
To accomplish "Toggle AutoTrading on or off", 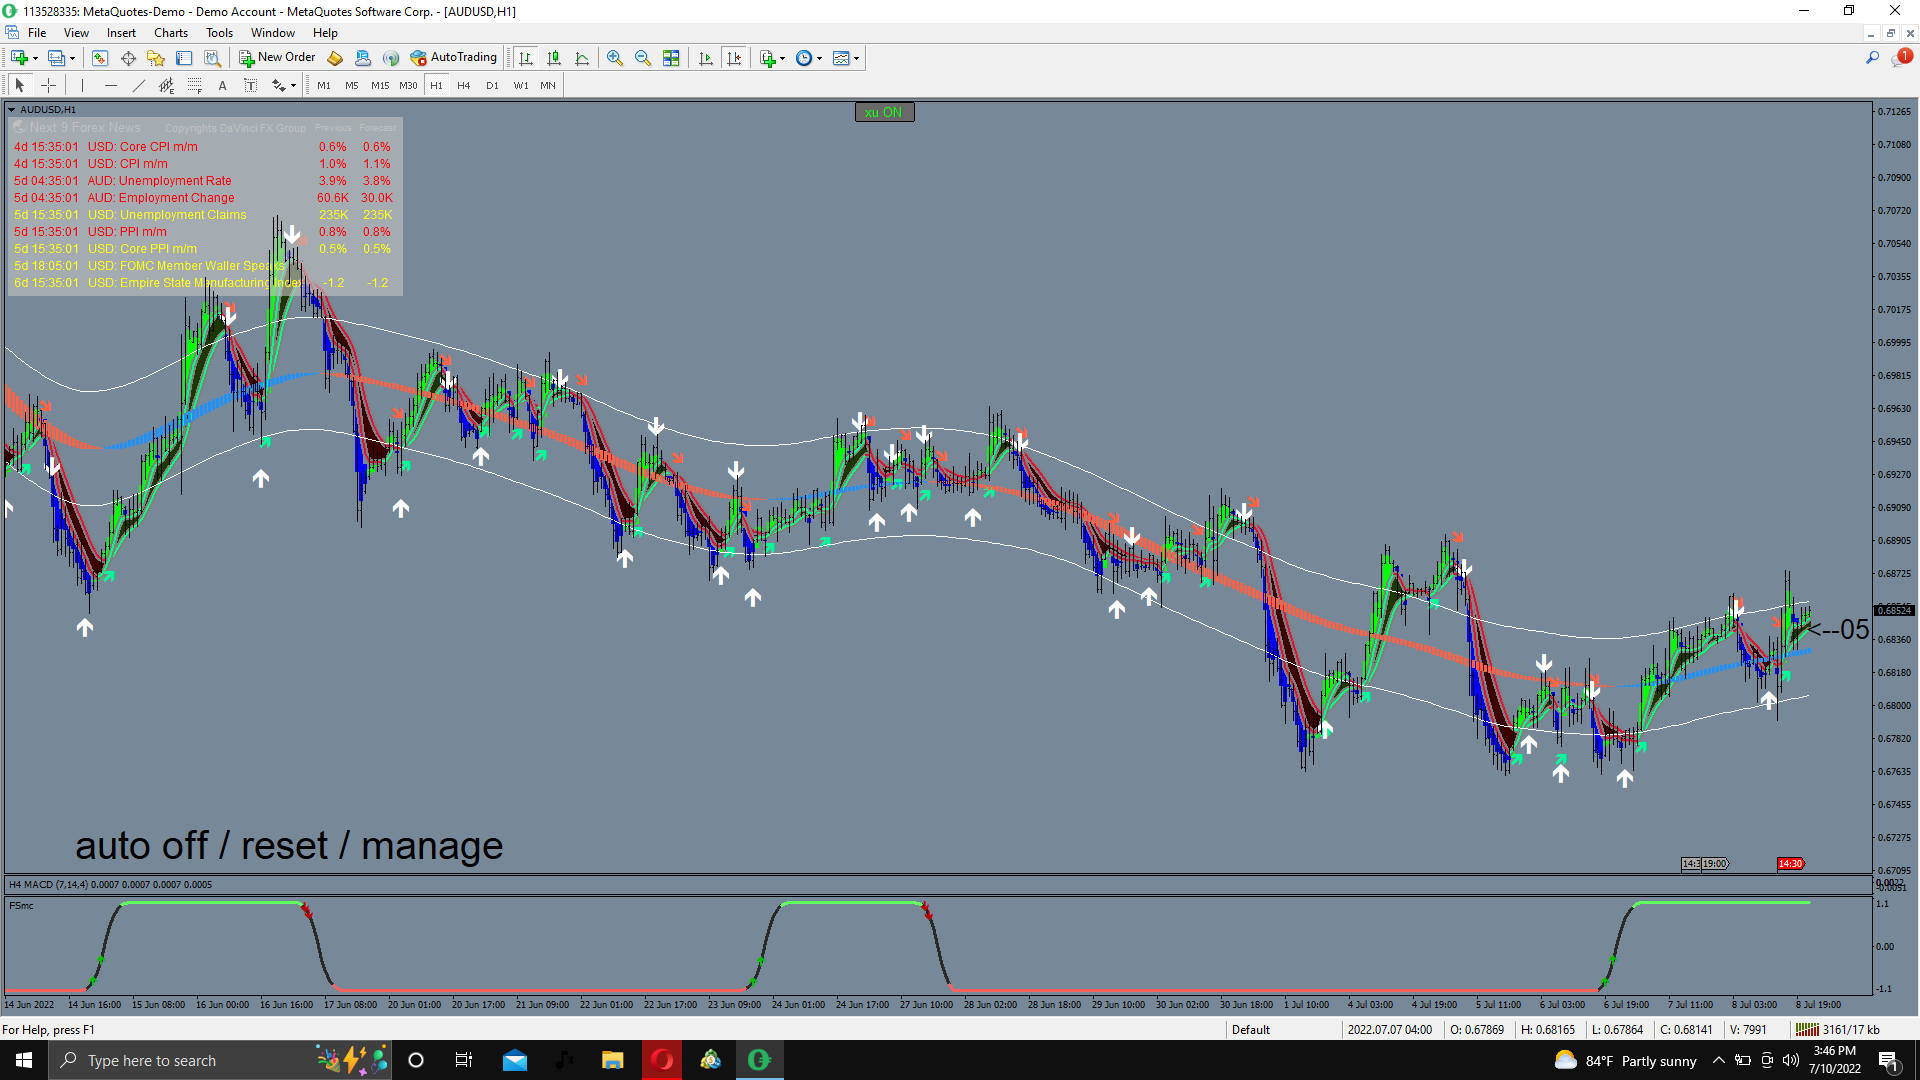I will [453, 58].
